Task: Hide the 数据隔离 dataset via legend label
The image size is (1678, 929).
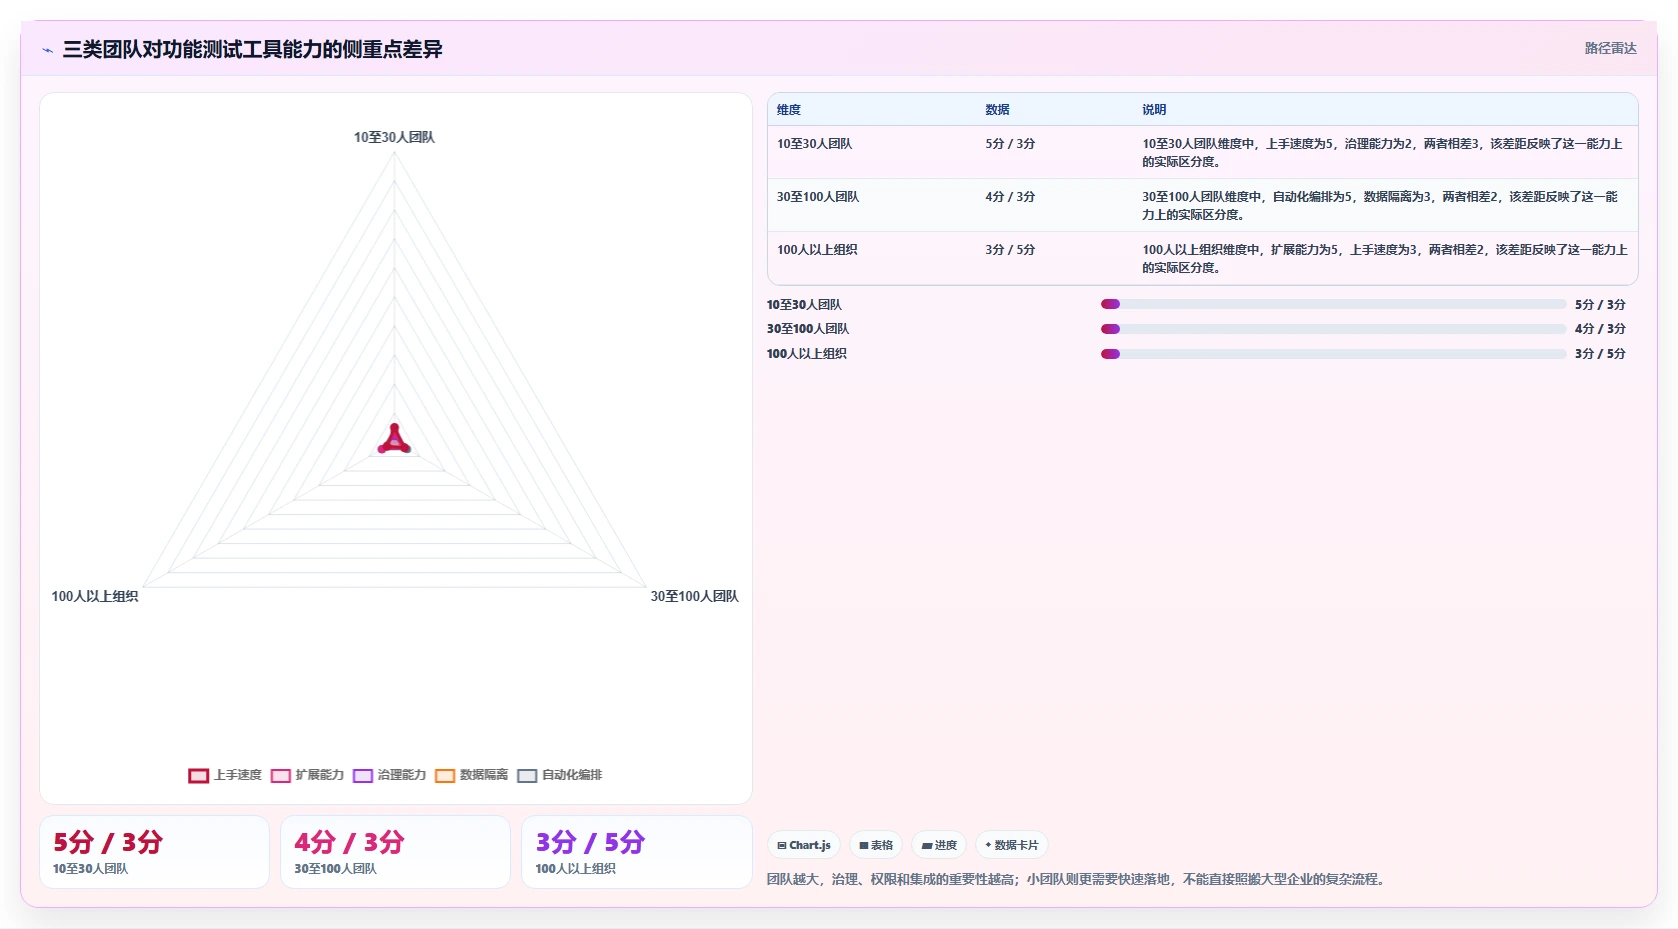Action: (x=484, y=775)
